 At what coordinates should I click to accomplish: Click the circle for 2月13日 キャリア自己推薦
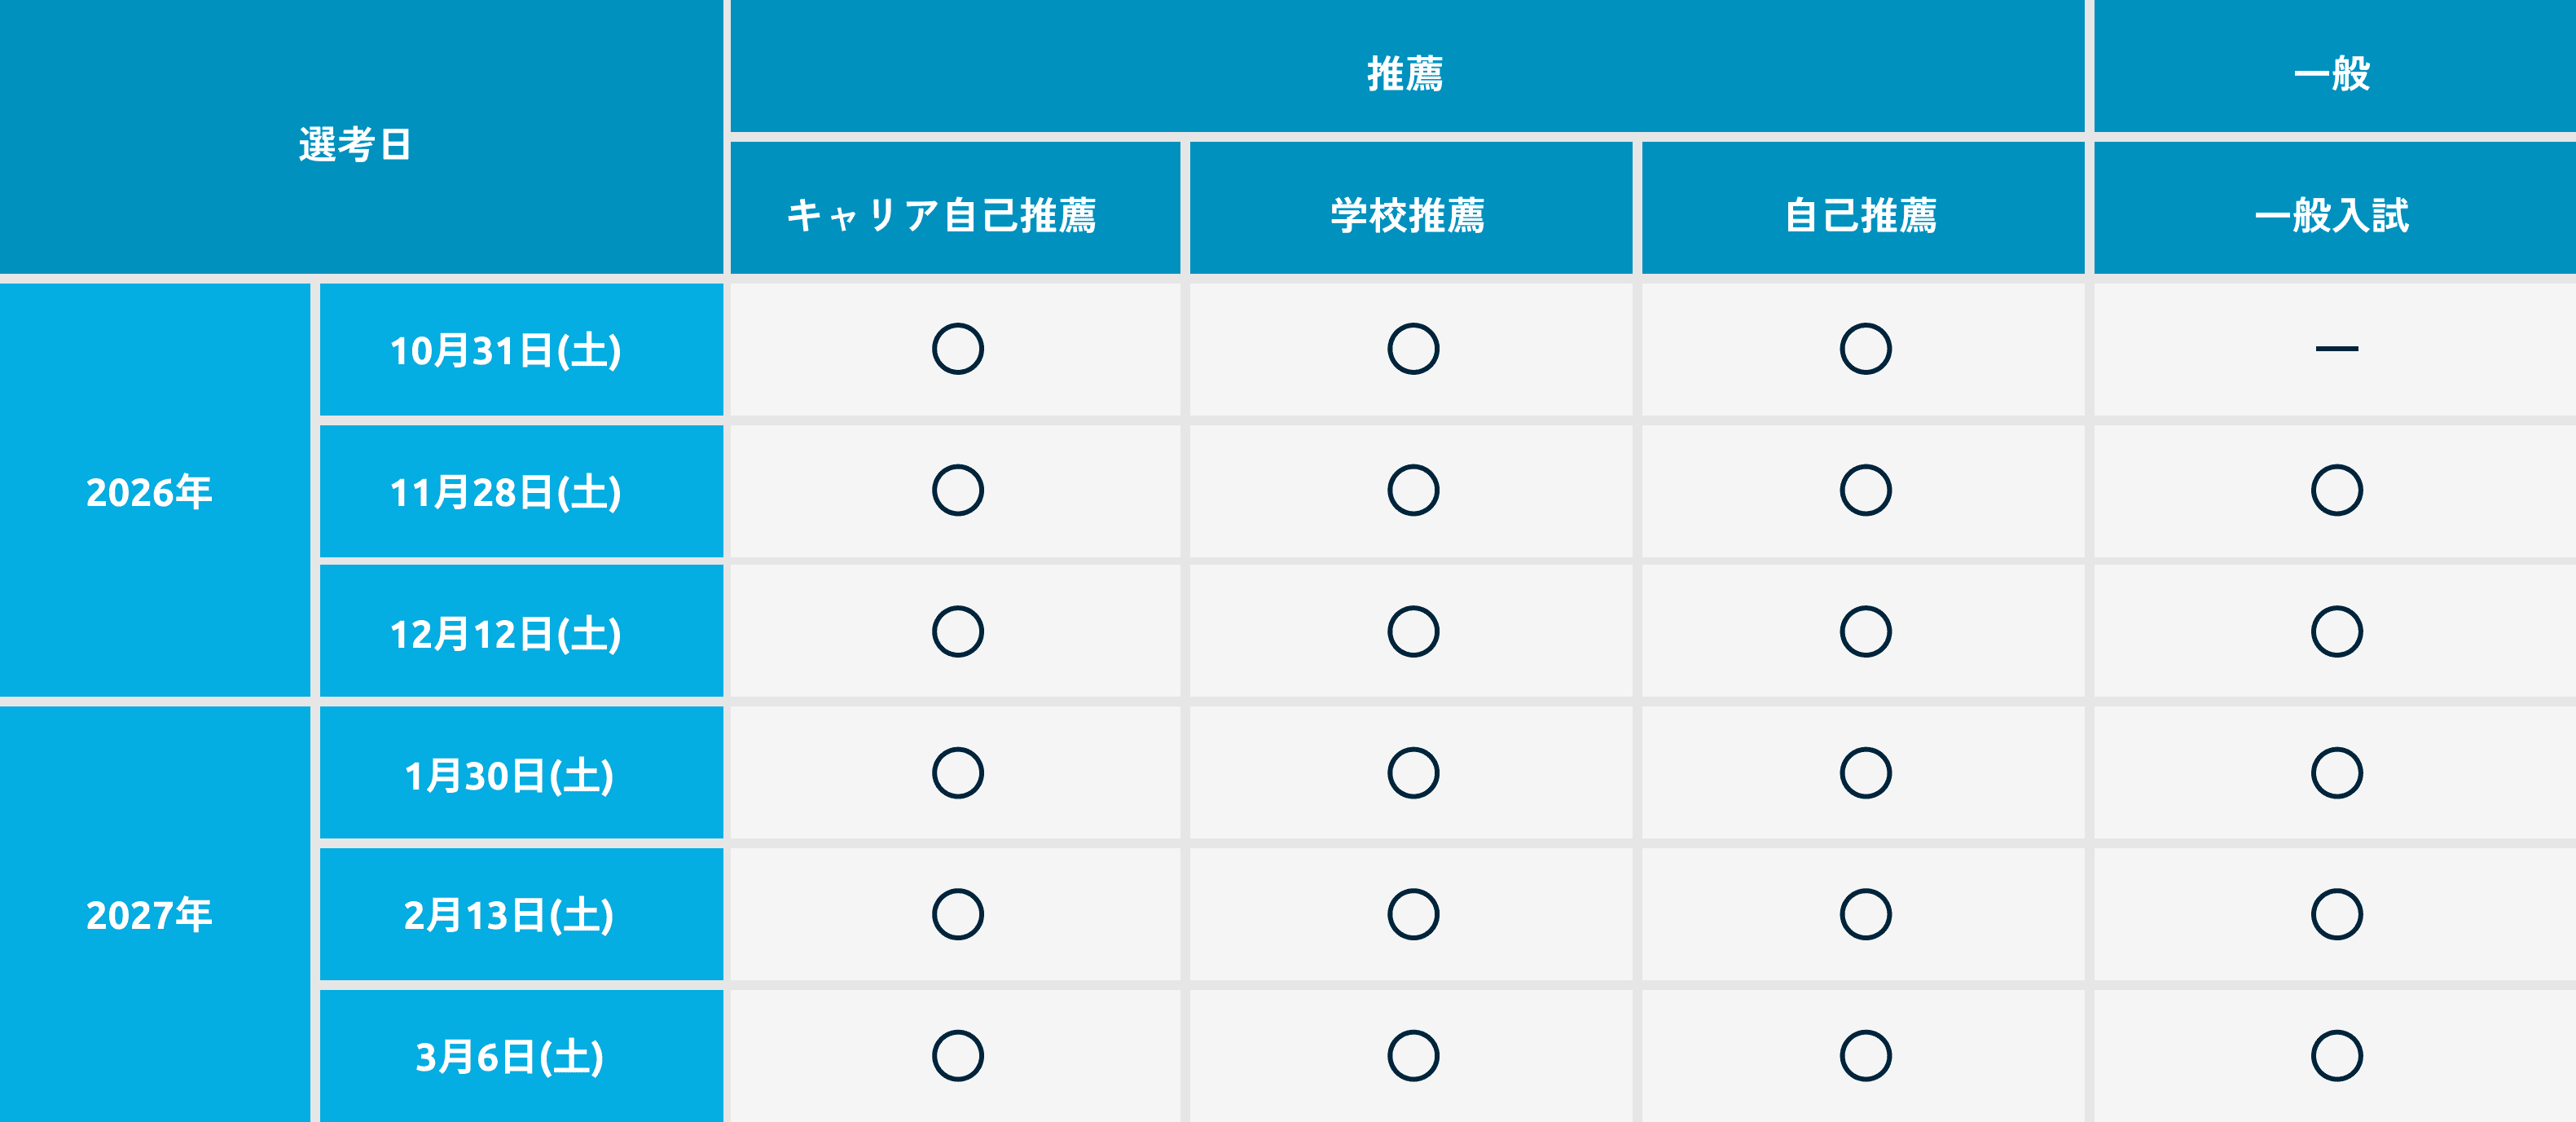(x=957, y=914)
